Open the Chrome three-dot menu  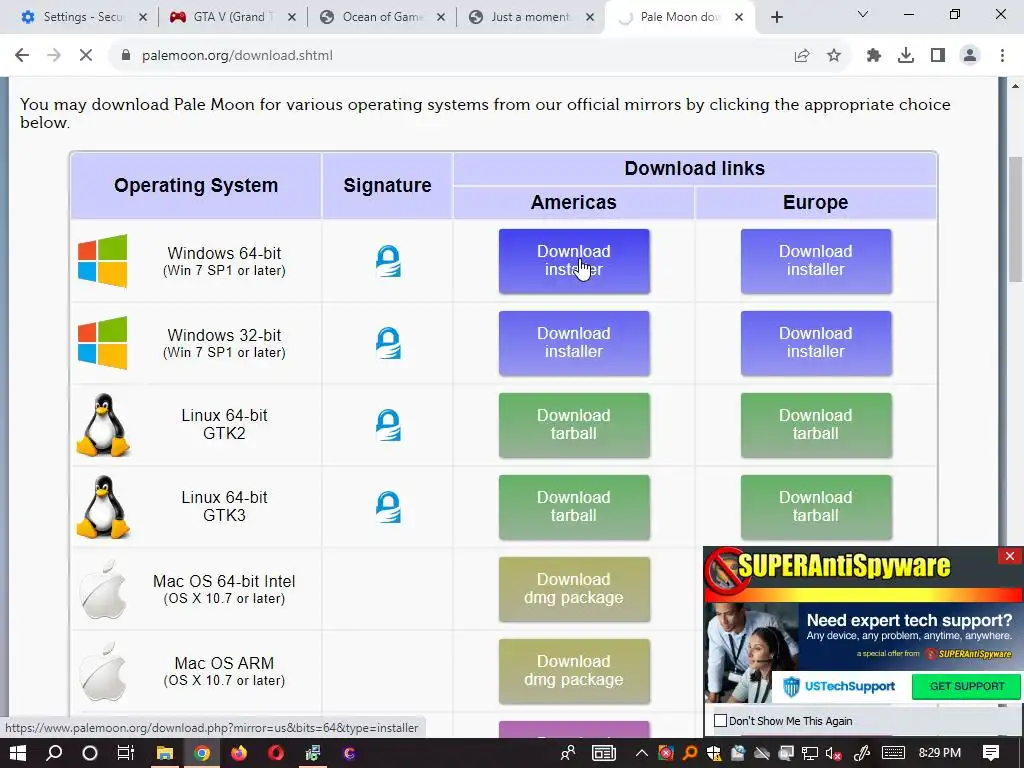[1002, 56]
